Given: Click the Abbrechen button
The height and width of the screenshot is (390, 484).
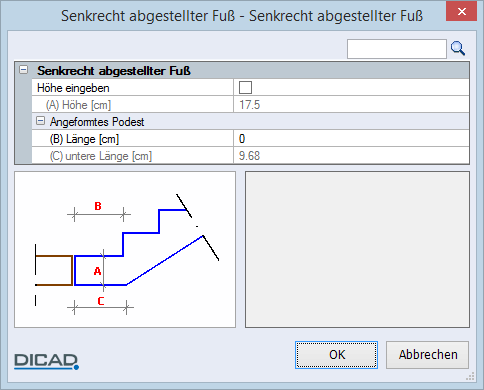Looking at the screenshot, I should tap(428, 355).
